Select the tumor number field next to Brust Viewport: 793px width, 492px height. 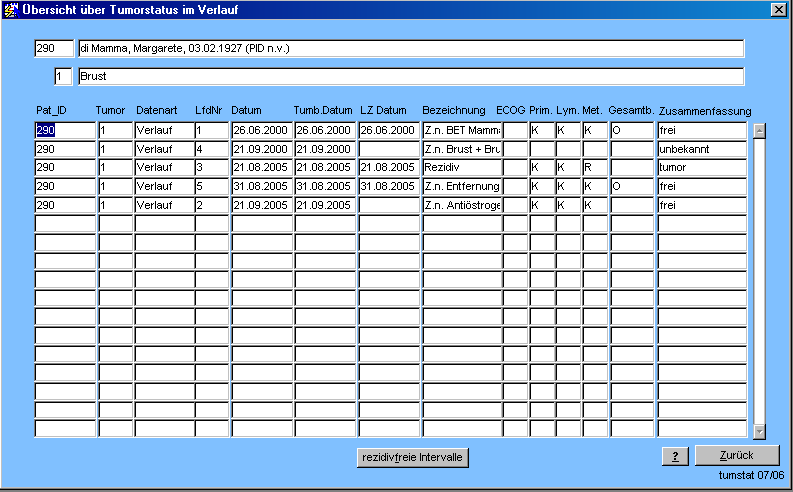pos(63,76)
